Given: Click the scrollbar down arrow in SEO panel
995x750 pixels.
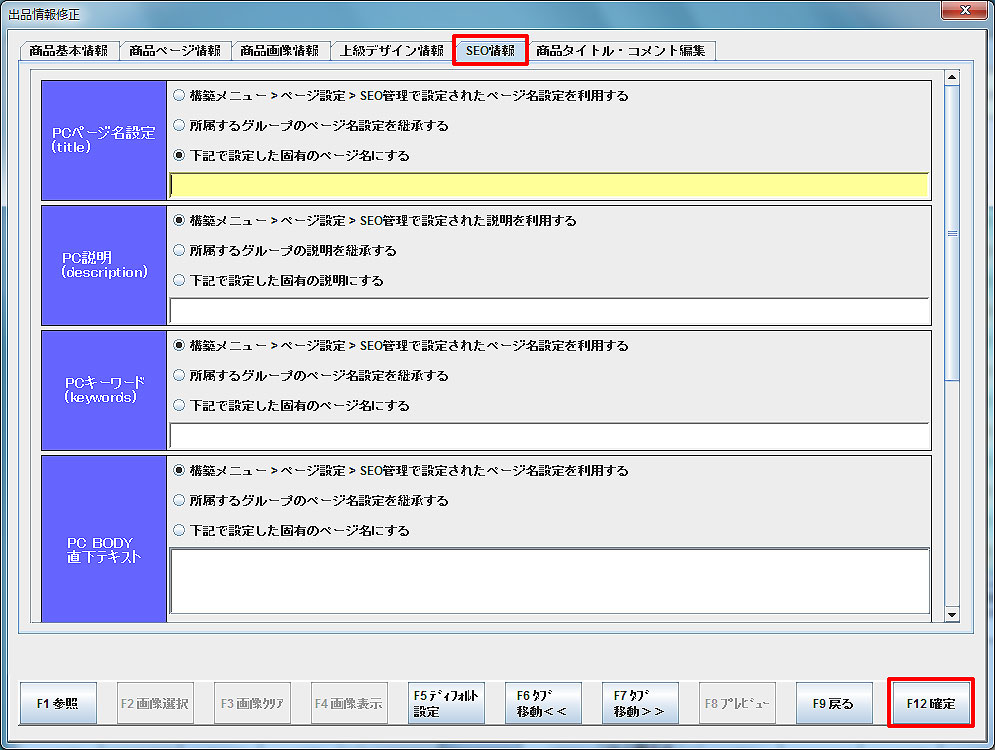Looking at the screenshot, I should [952, 615].
